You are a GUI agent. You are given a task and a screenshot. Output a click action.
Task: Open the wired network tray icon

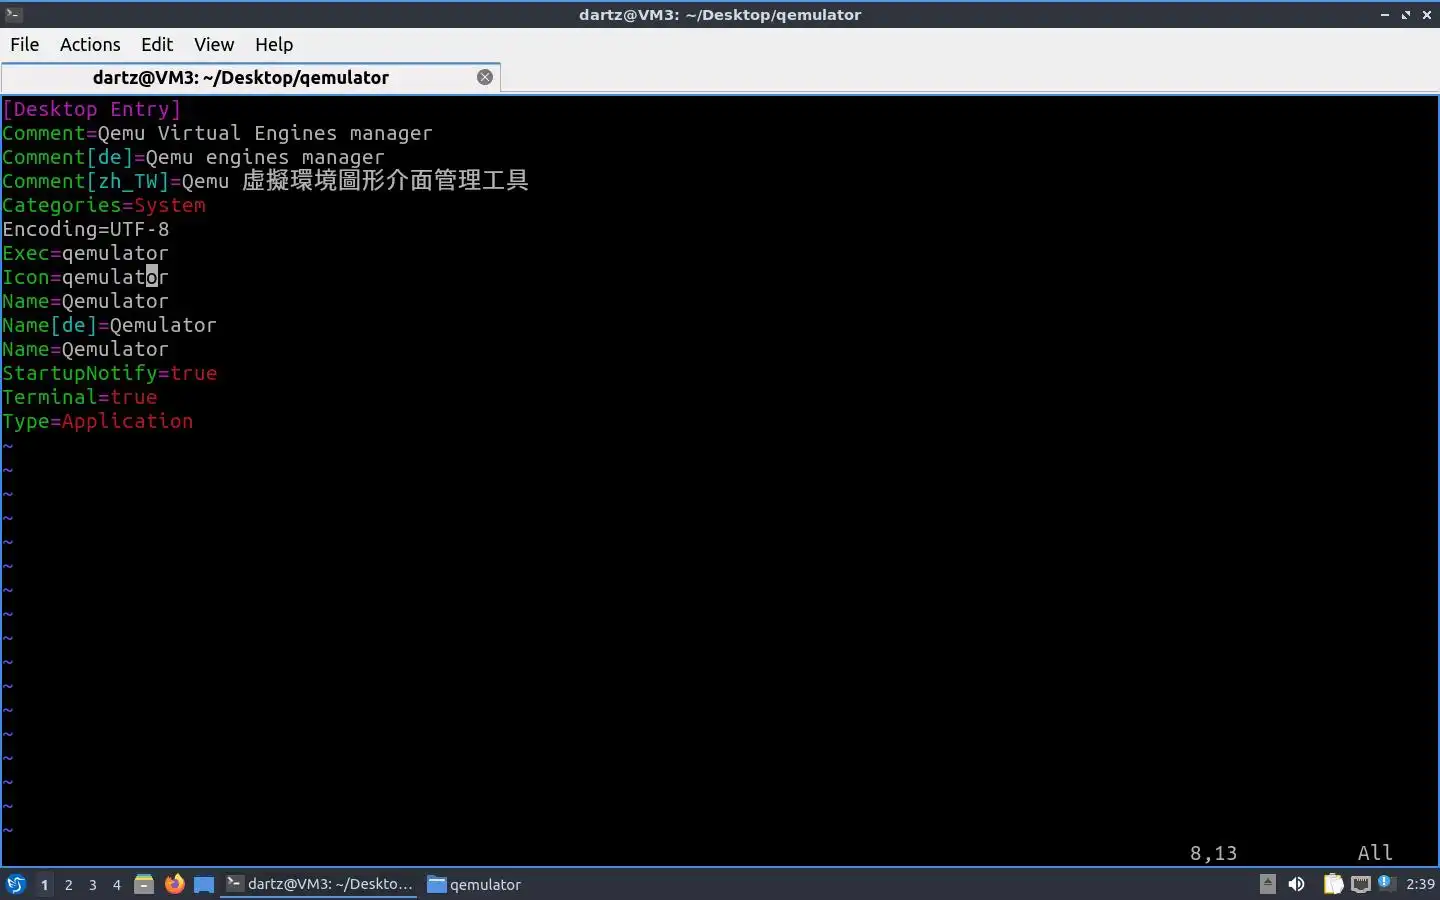(x=1361, y=884)
